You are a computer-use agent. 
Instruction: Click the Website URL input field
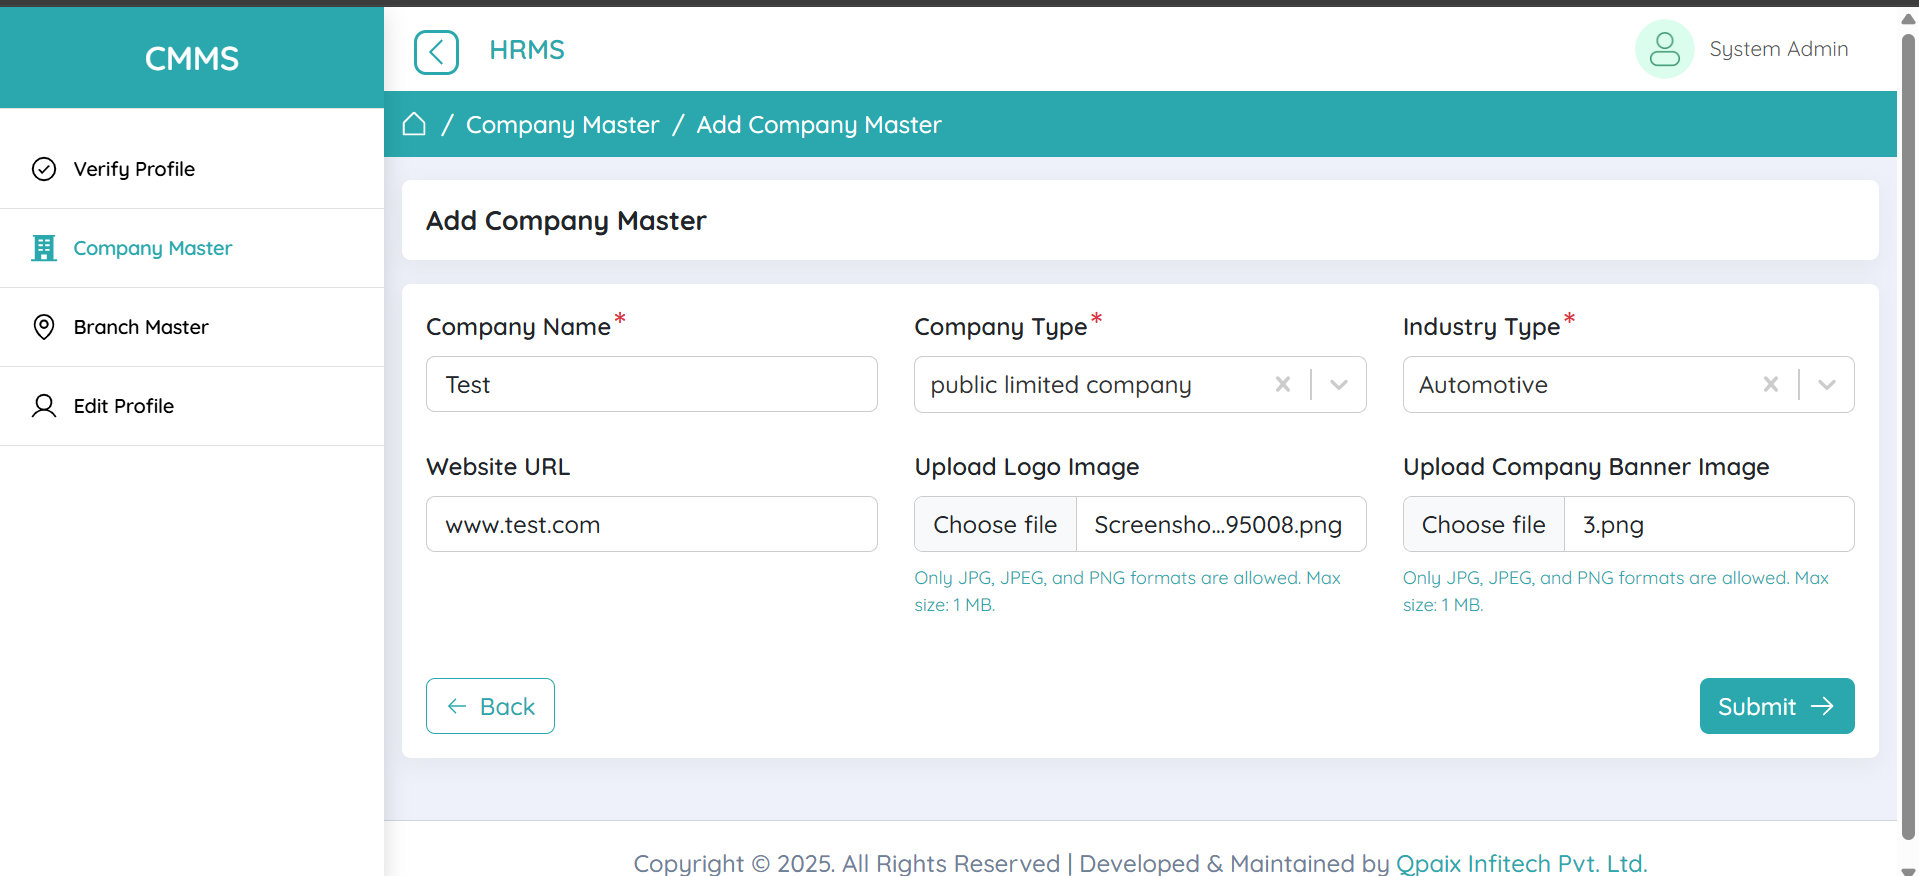click(x=651, y=524)
